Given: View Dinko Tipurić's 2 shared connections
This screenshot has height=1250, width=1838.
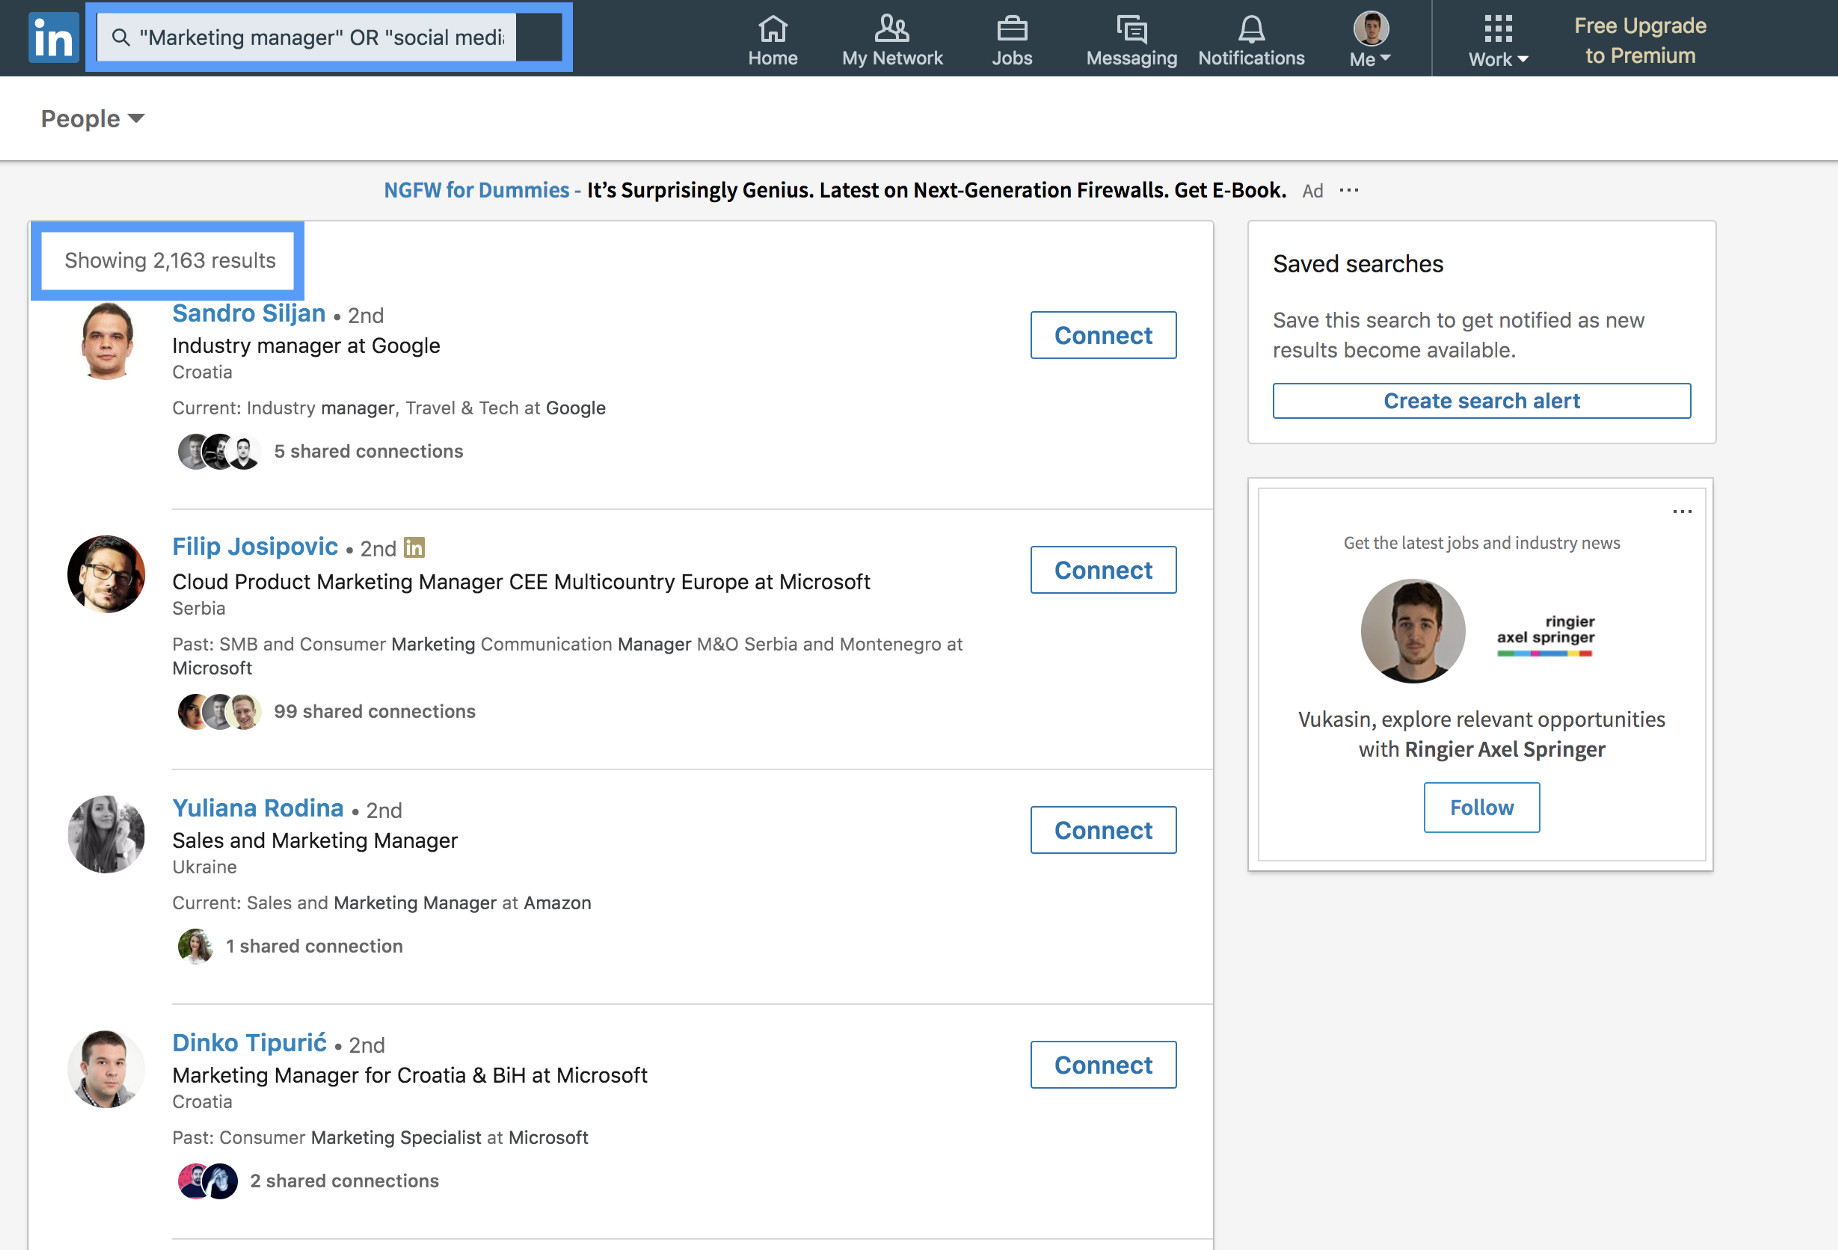Looking at the screenshot, I should coord(344,1181).
